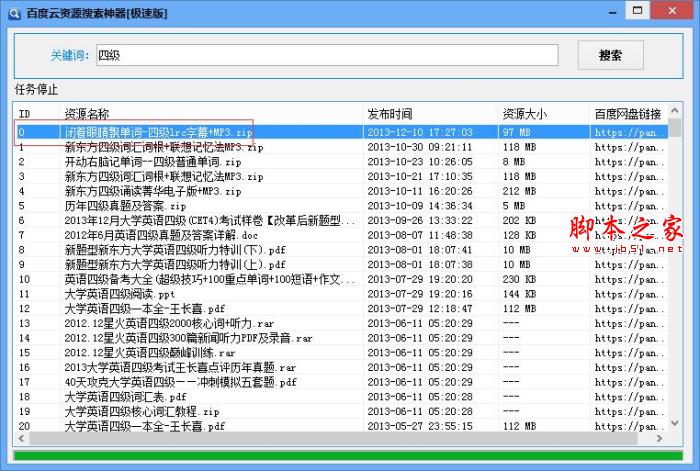
Task: Focus the 关键词 keyword input field
Action: coord(327,55)
